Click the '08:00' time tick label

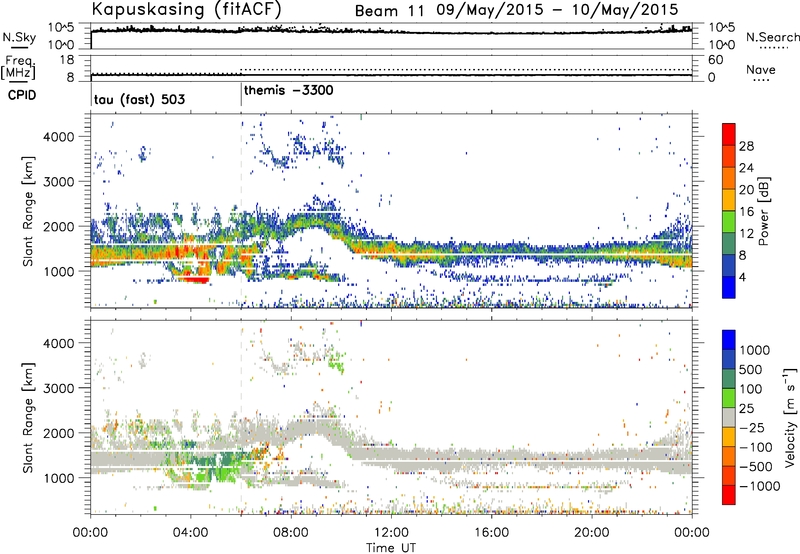tap(291, 533)
